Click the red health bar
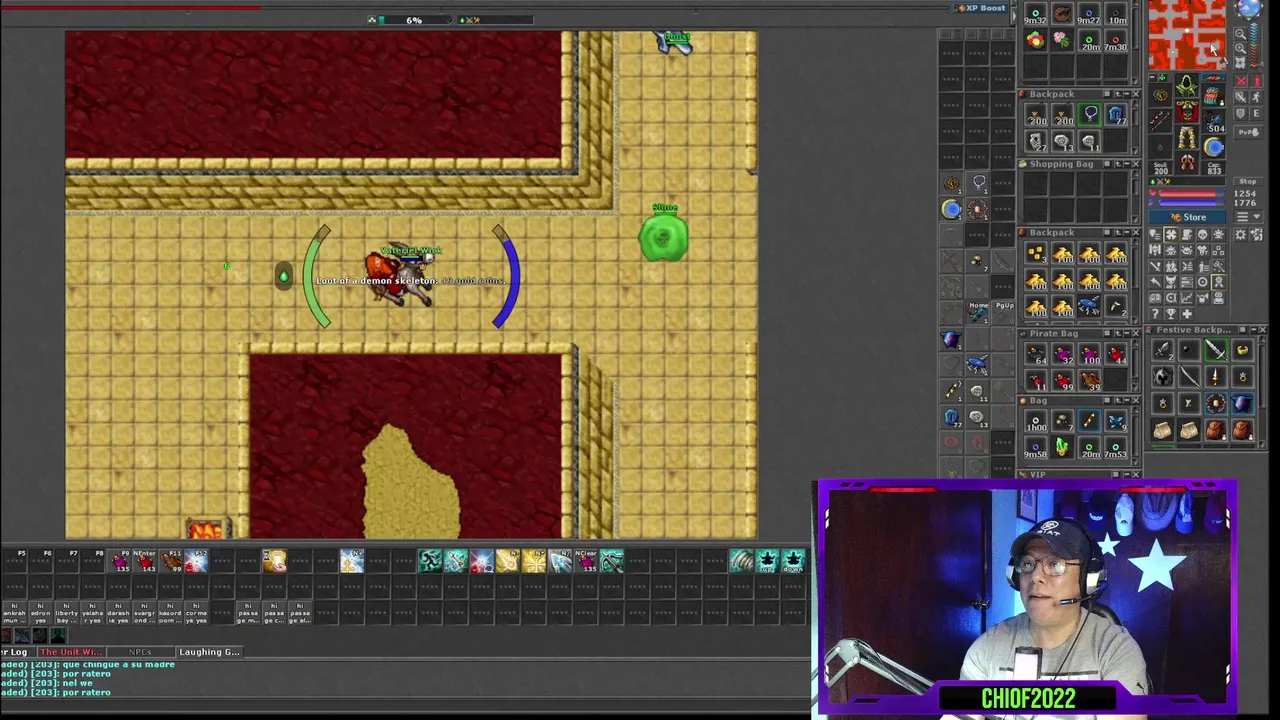Screen dimensions: 1280x720 point(1187,194)
